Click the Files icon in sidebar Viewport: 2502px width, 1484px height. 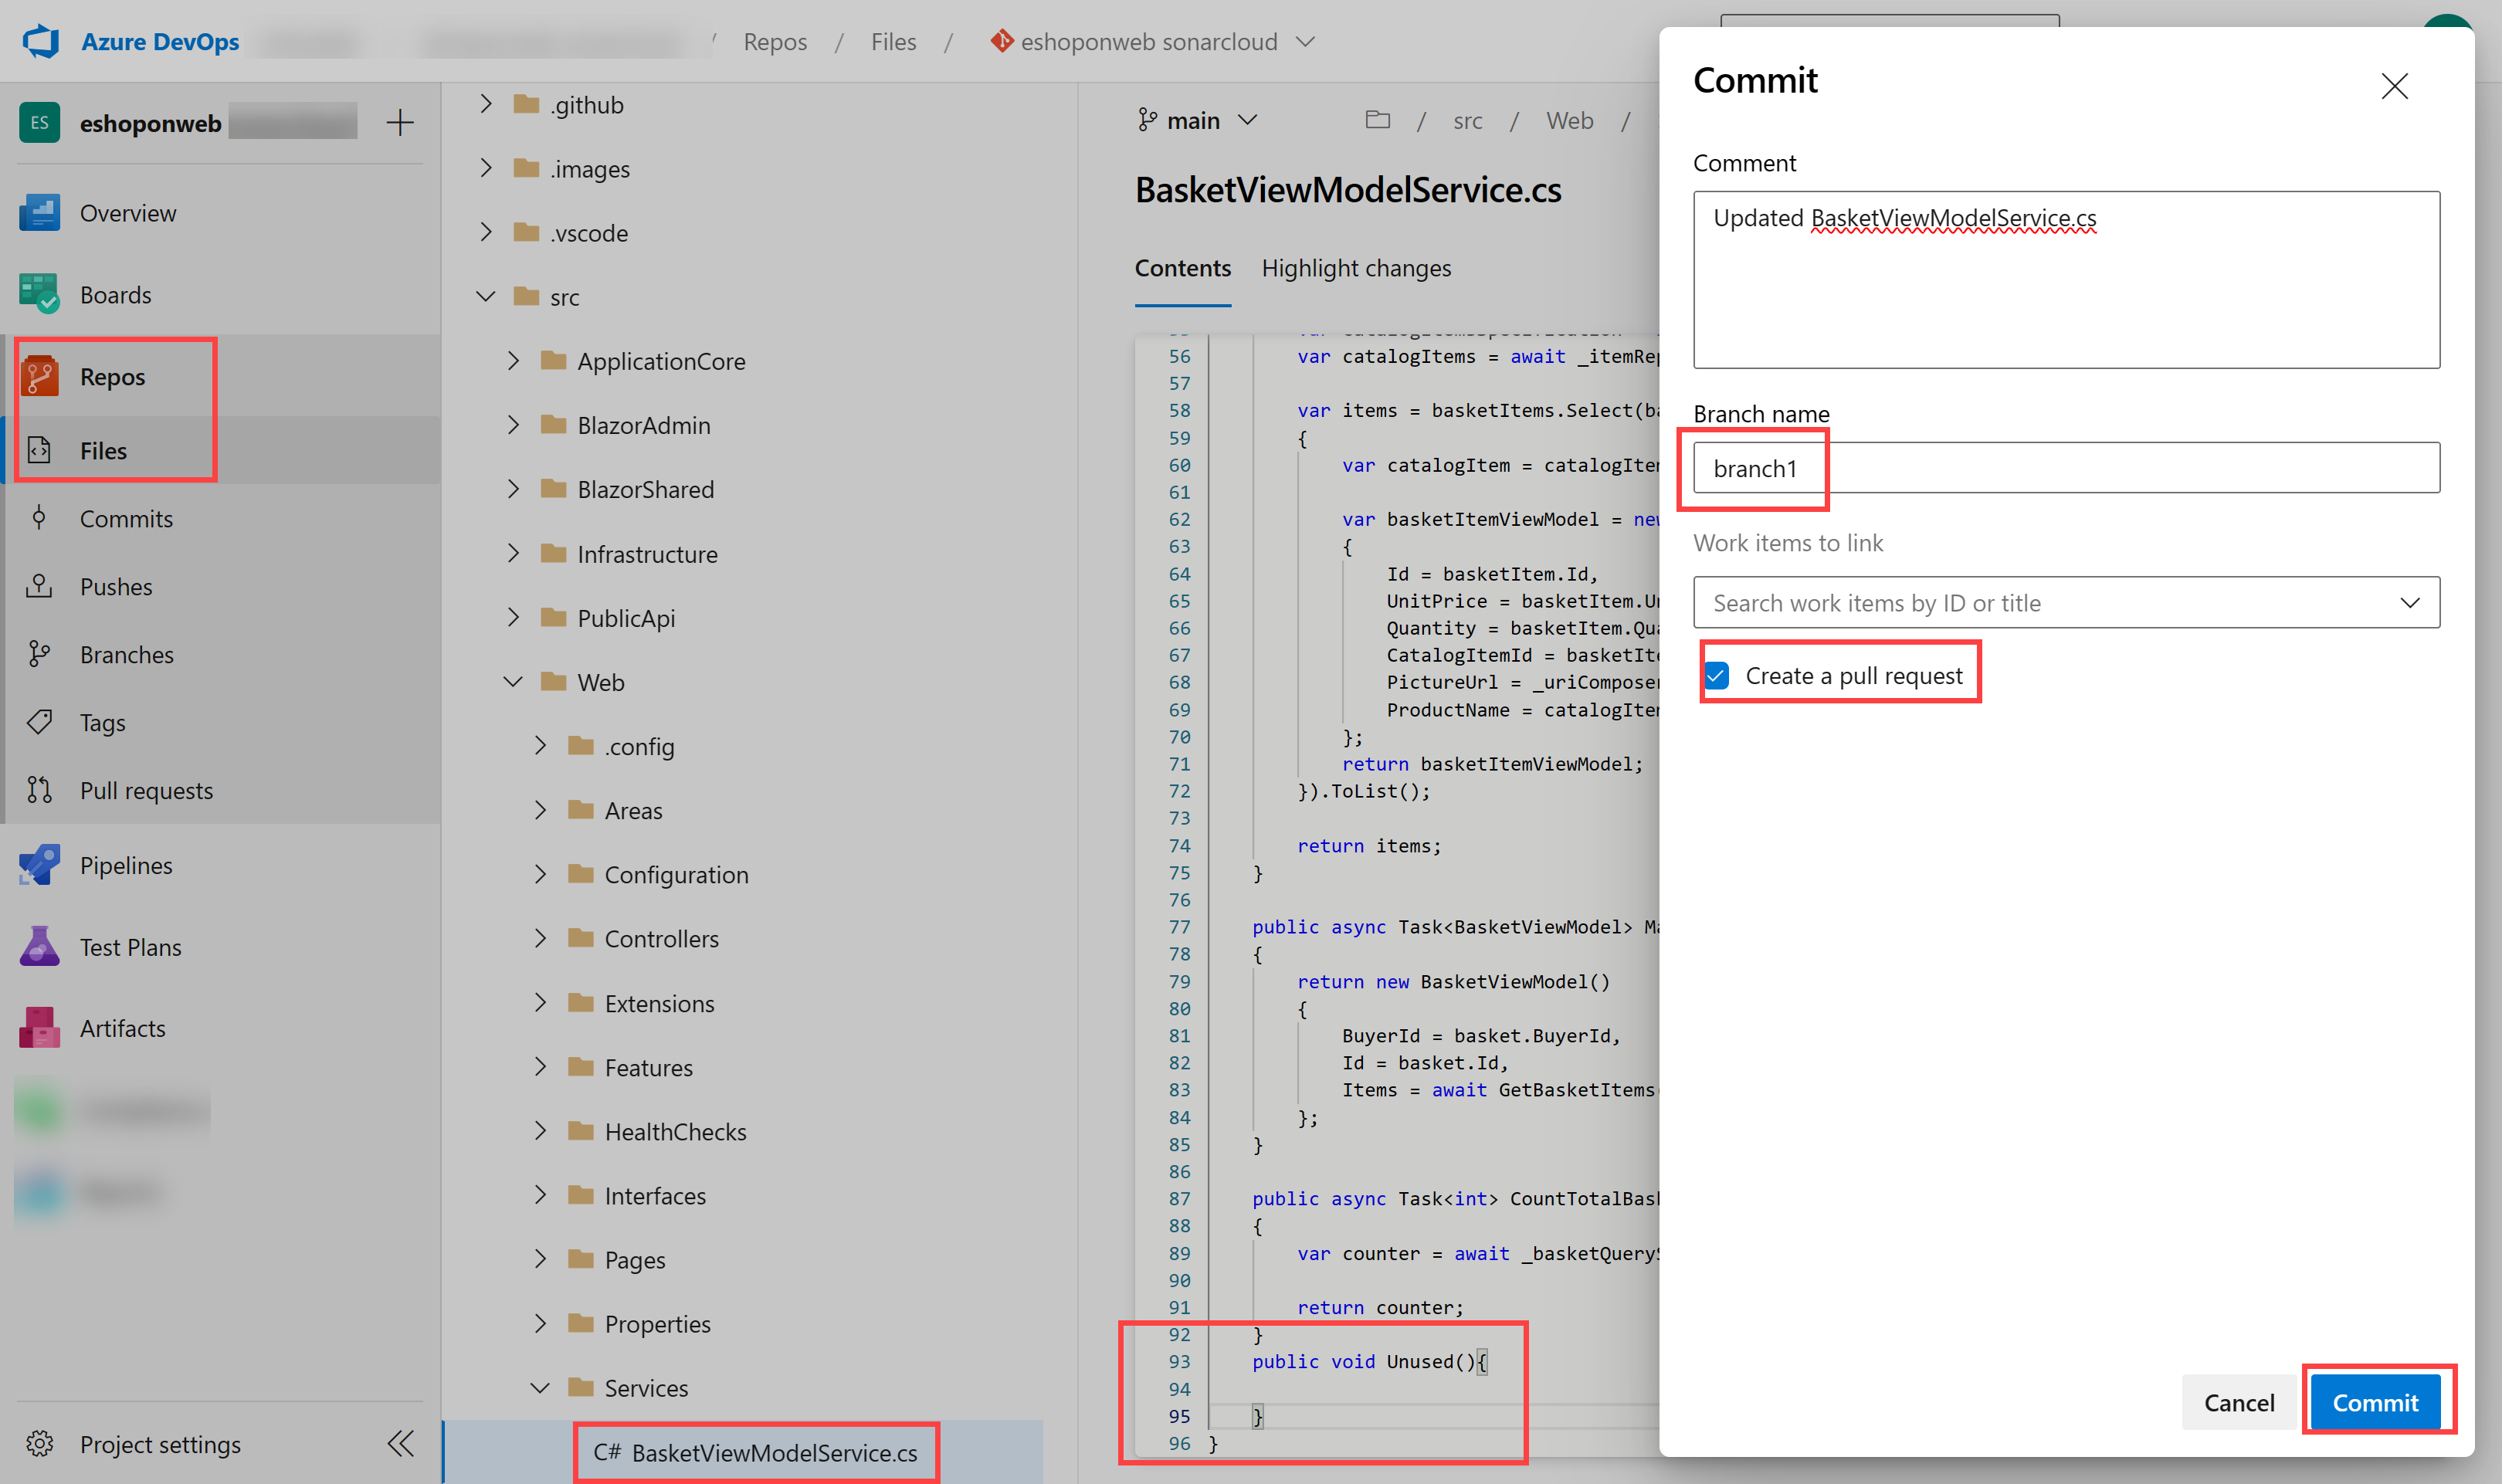tap(39, 450)
